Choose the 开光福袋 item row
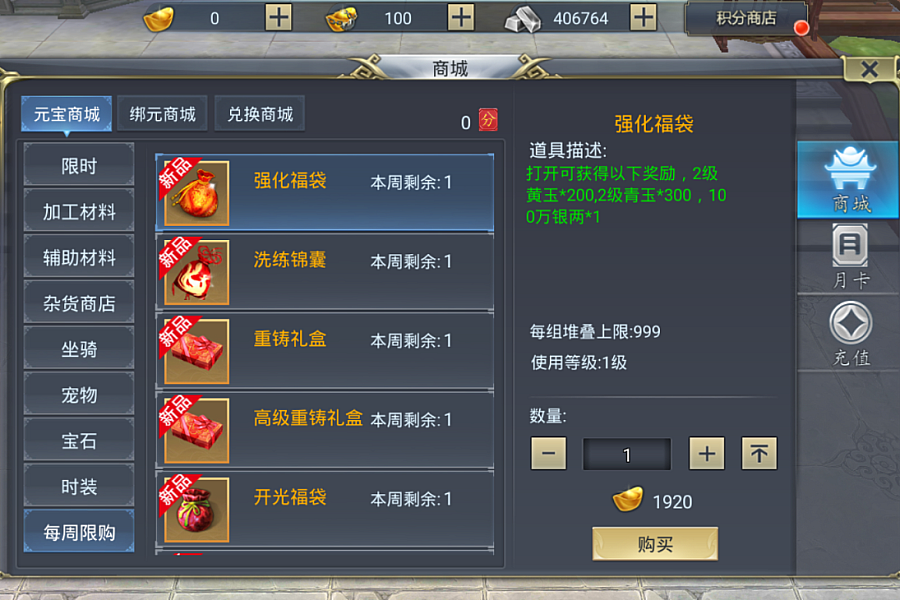The width and height of the screenshot is (900, 600). (x=324, y=509)
